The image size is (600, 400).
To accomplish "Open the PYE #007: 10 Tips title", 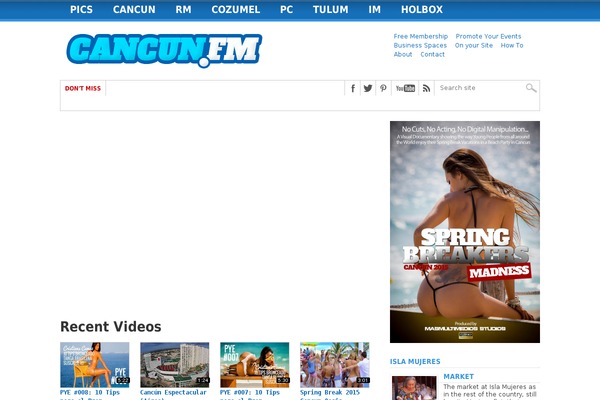I will 250,393.
